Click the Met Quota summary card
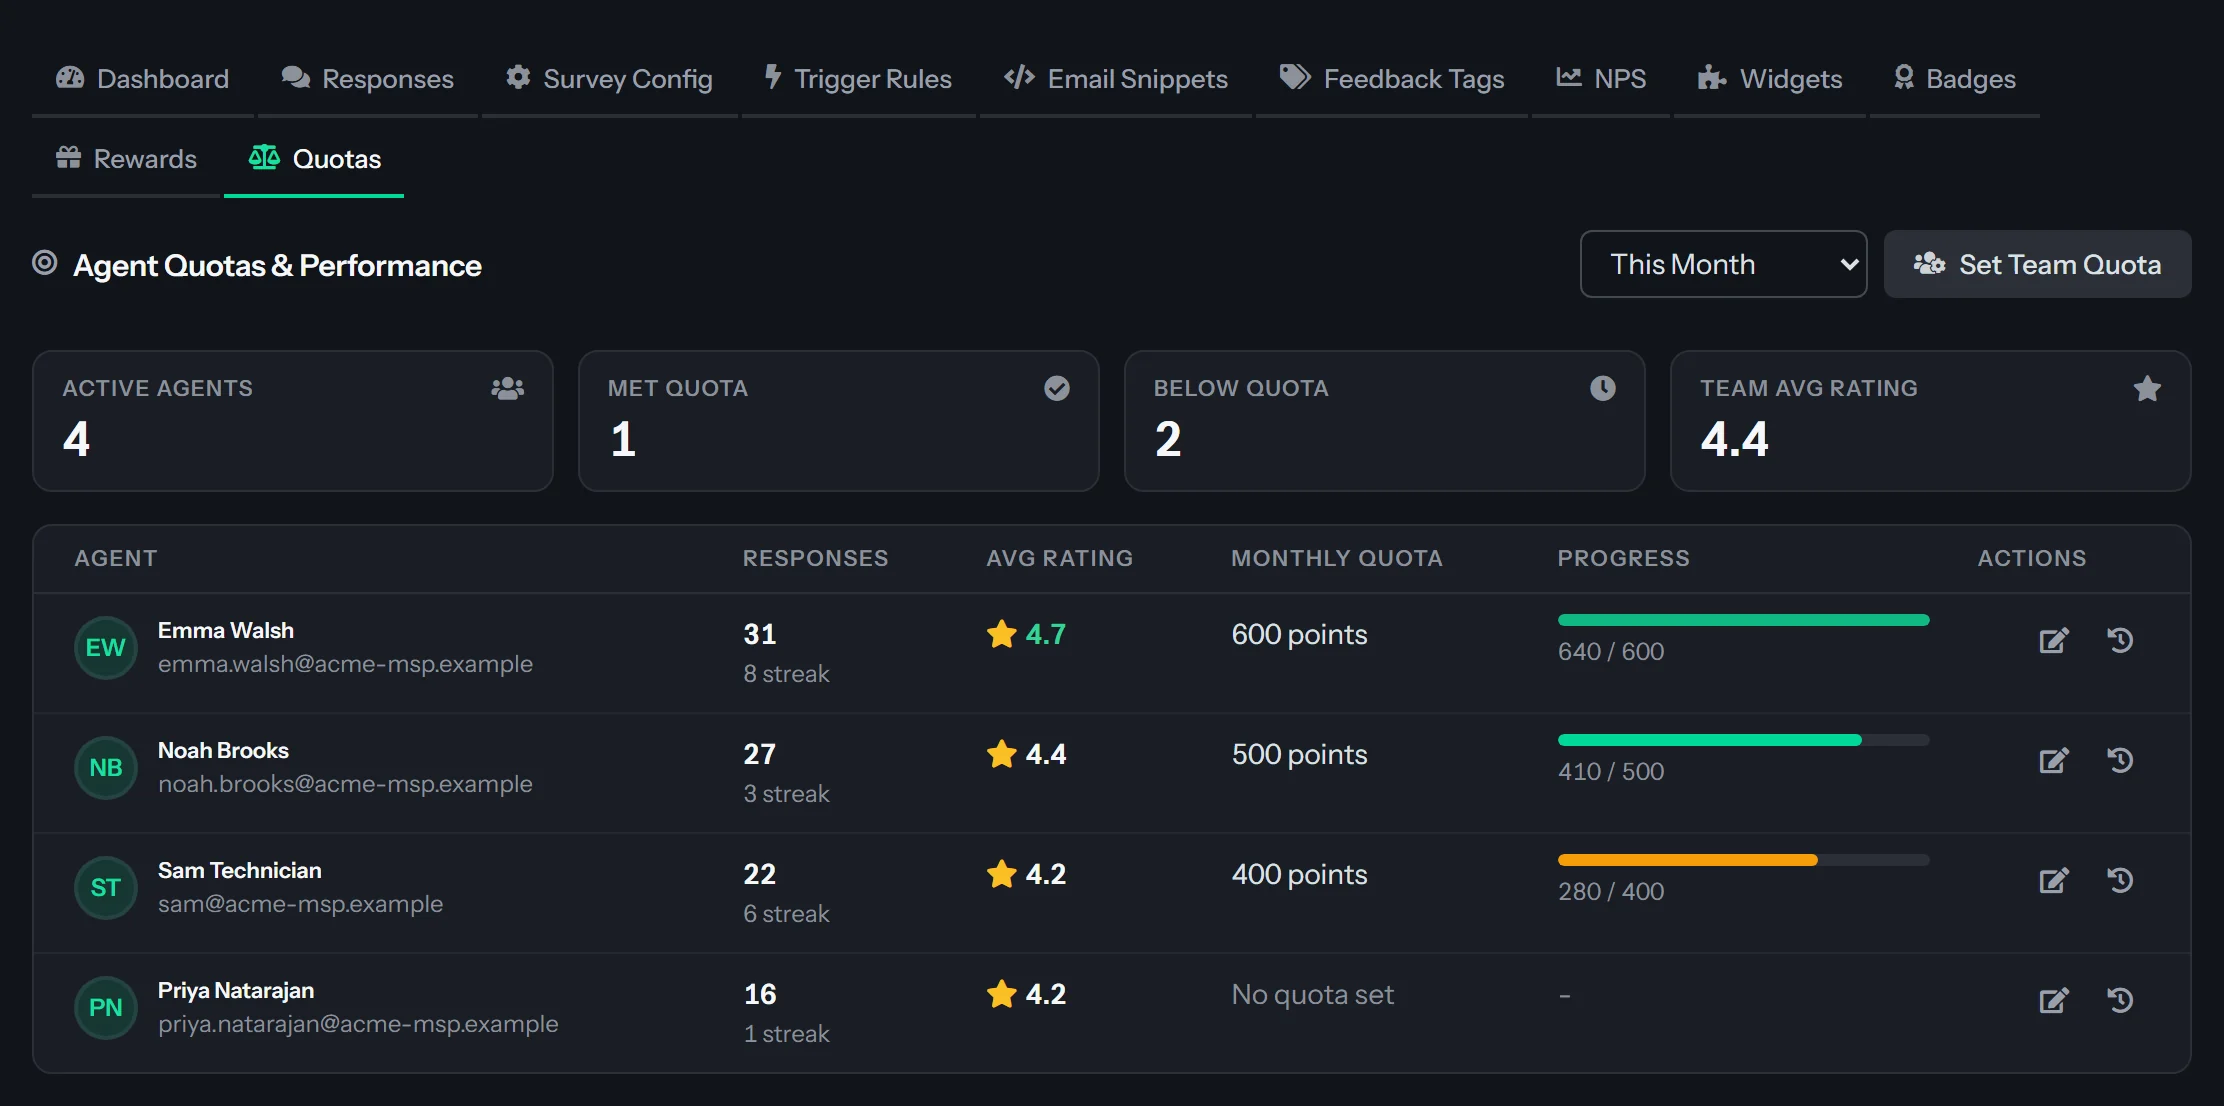This screenshot has height=1106, width=2224. (x=839, y=421)
